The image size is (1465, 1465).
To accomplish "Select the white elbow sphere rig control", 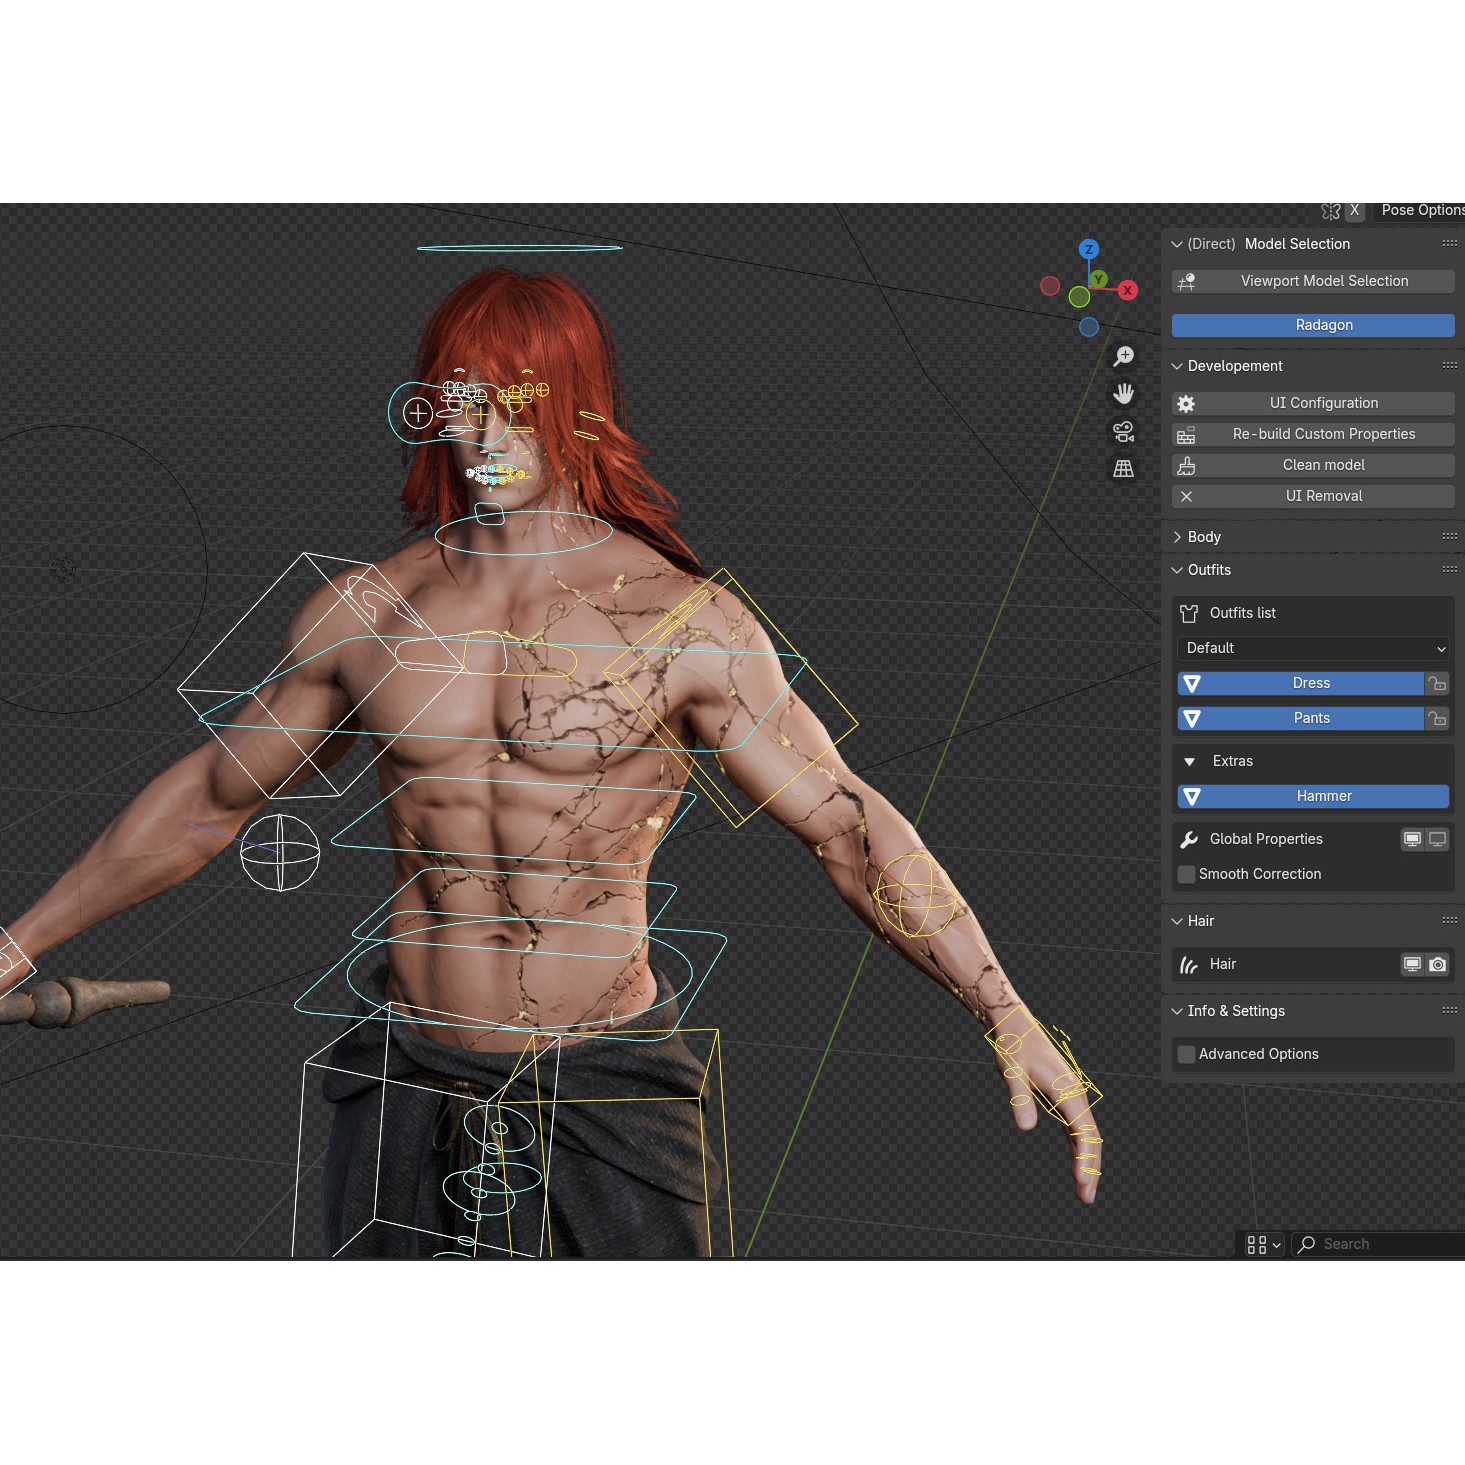I will point(280,852).
